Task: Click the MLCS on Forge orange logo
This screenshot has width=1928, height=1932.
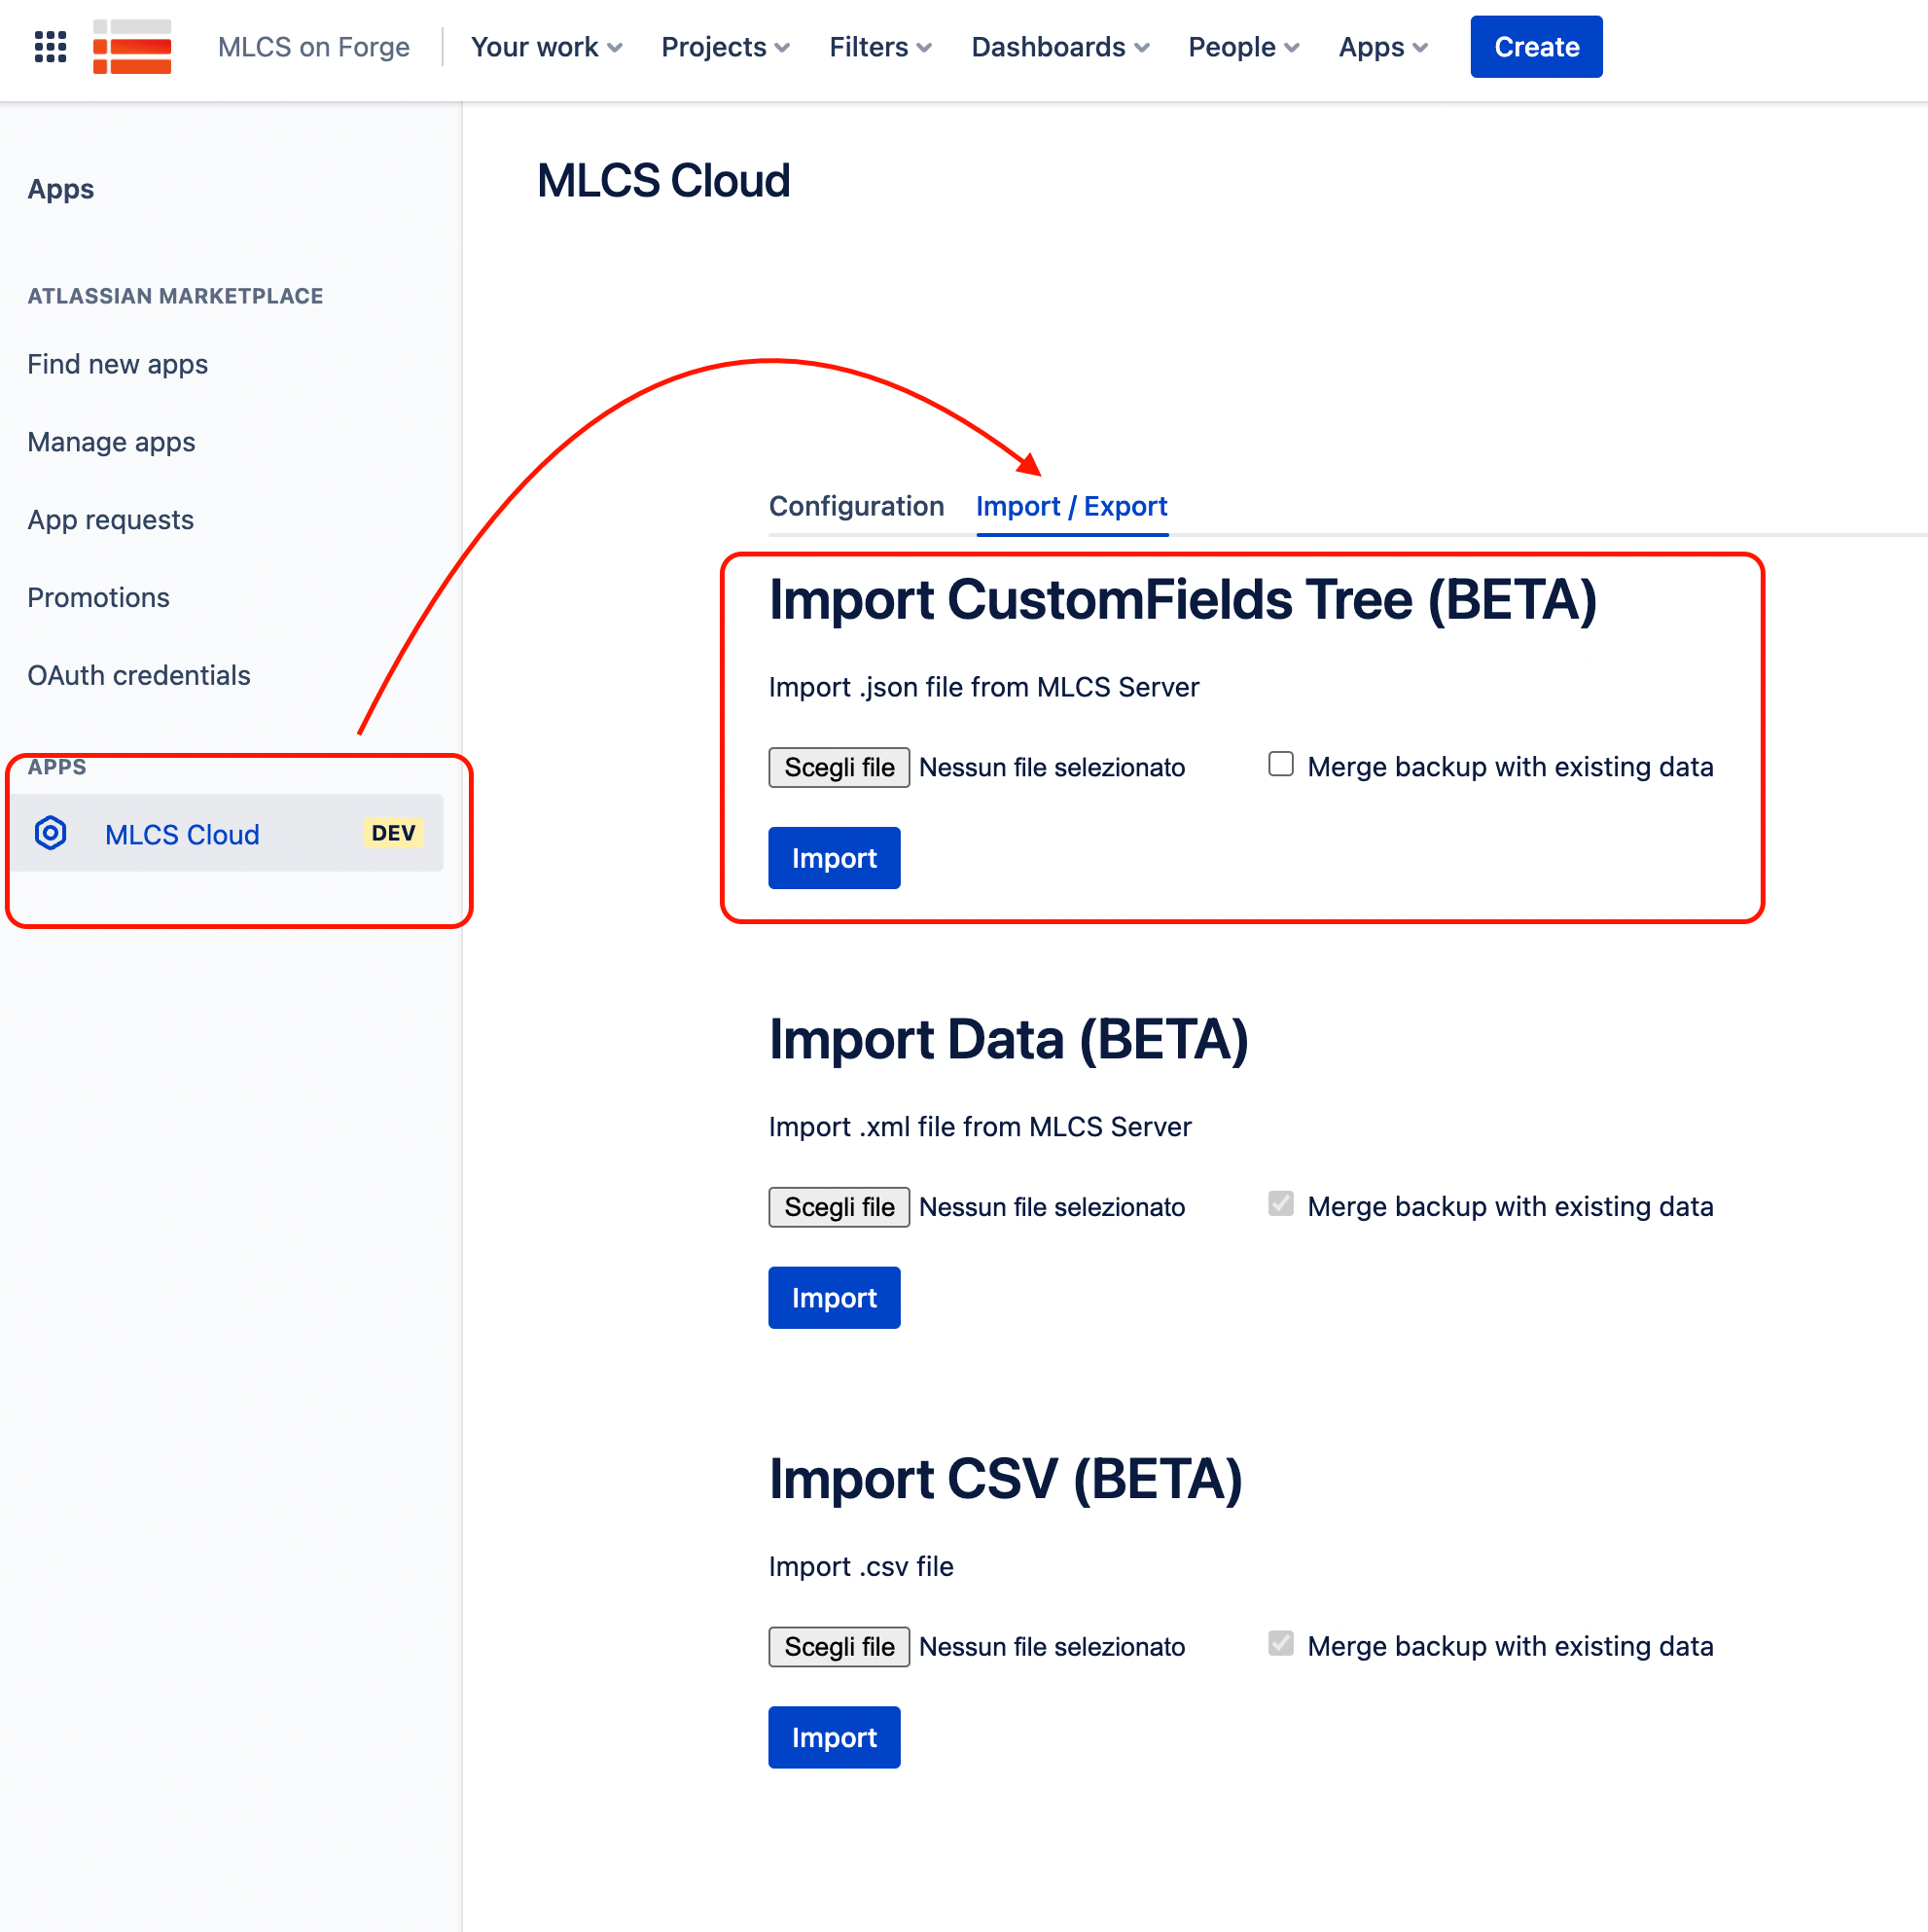Action: [x=132, y=46]
